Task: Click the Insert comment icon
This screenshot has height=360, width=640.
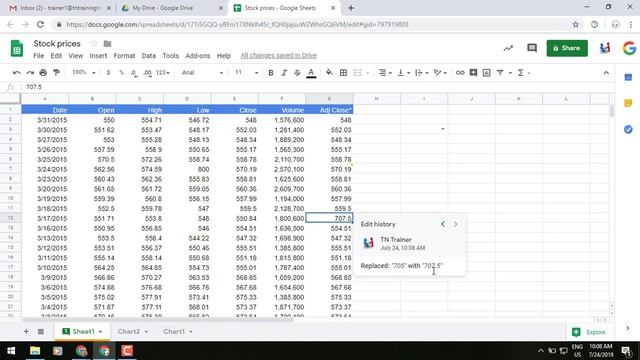Action: pos(473,73)
